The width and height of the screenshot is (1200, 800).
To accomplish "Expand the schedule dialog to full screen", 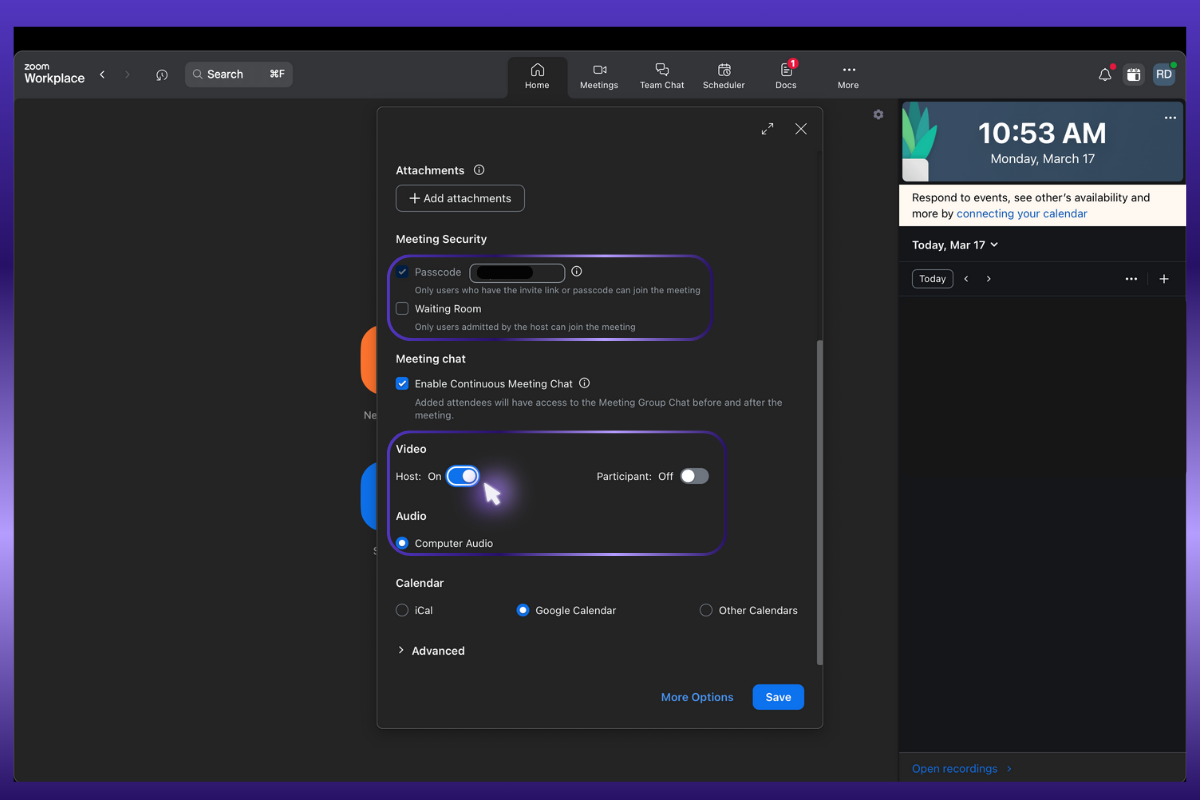I will coord(767,129).
